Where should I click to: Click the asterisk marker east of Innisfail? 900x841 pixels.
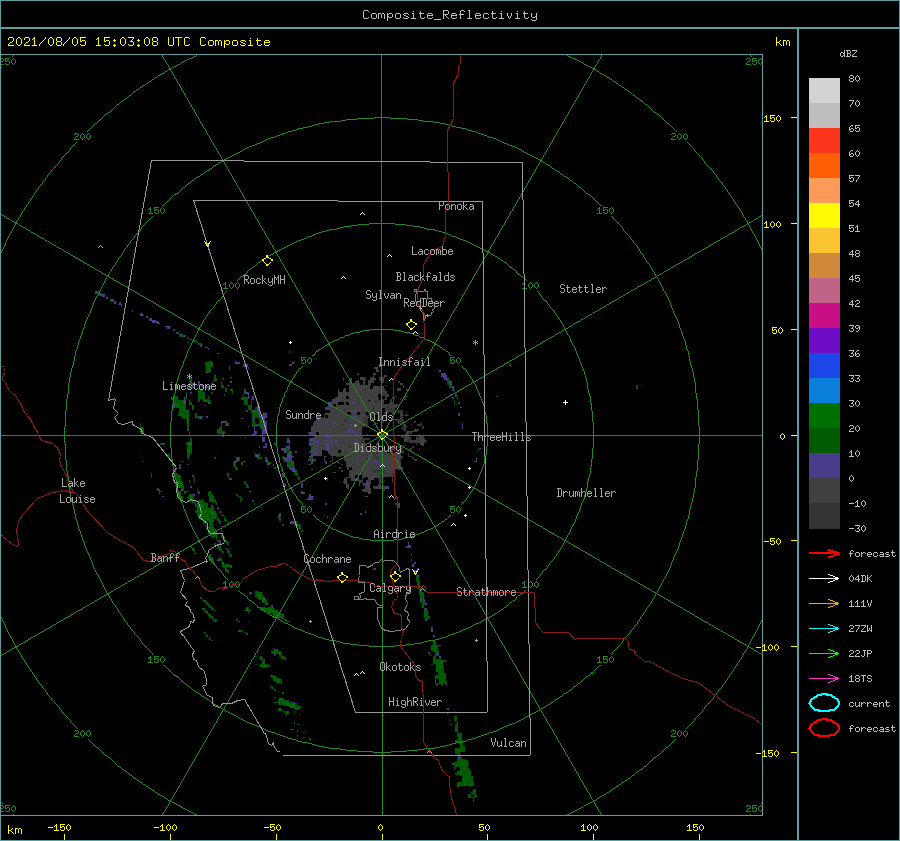pos(475,343)
